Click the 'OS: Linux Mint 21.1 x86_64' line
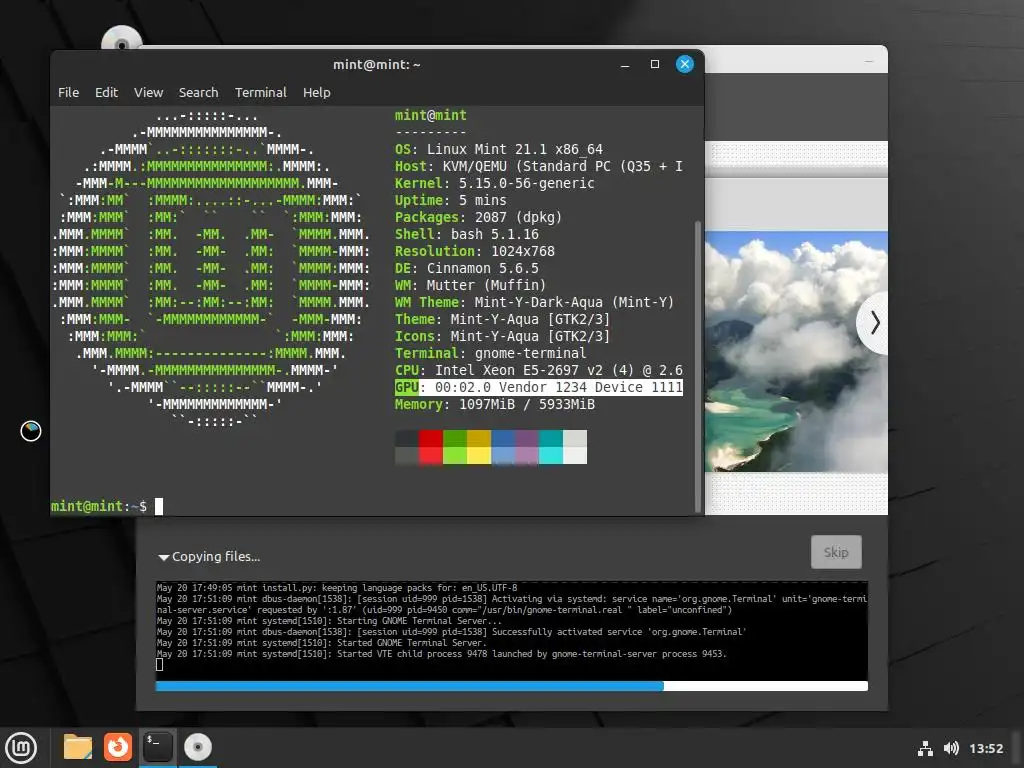Viewport: 1024px width, 768px height. pos(498,150)
